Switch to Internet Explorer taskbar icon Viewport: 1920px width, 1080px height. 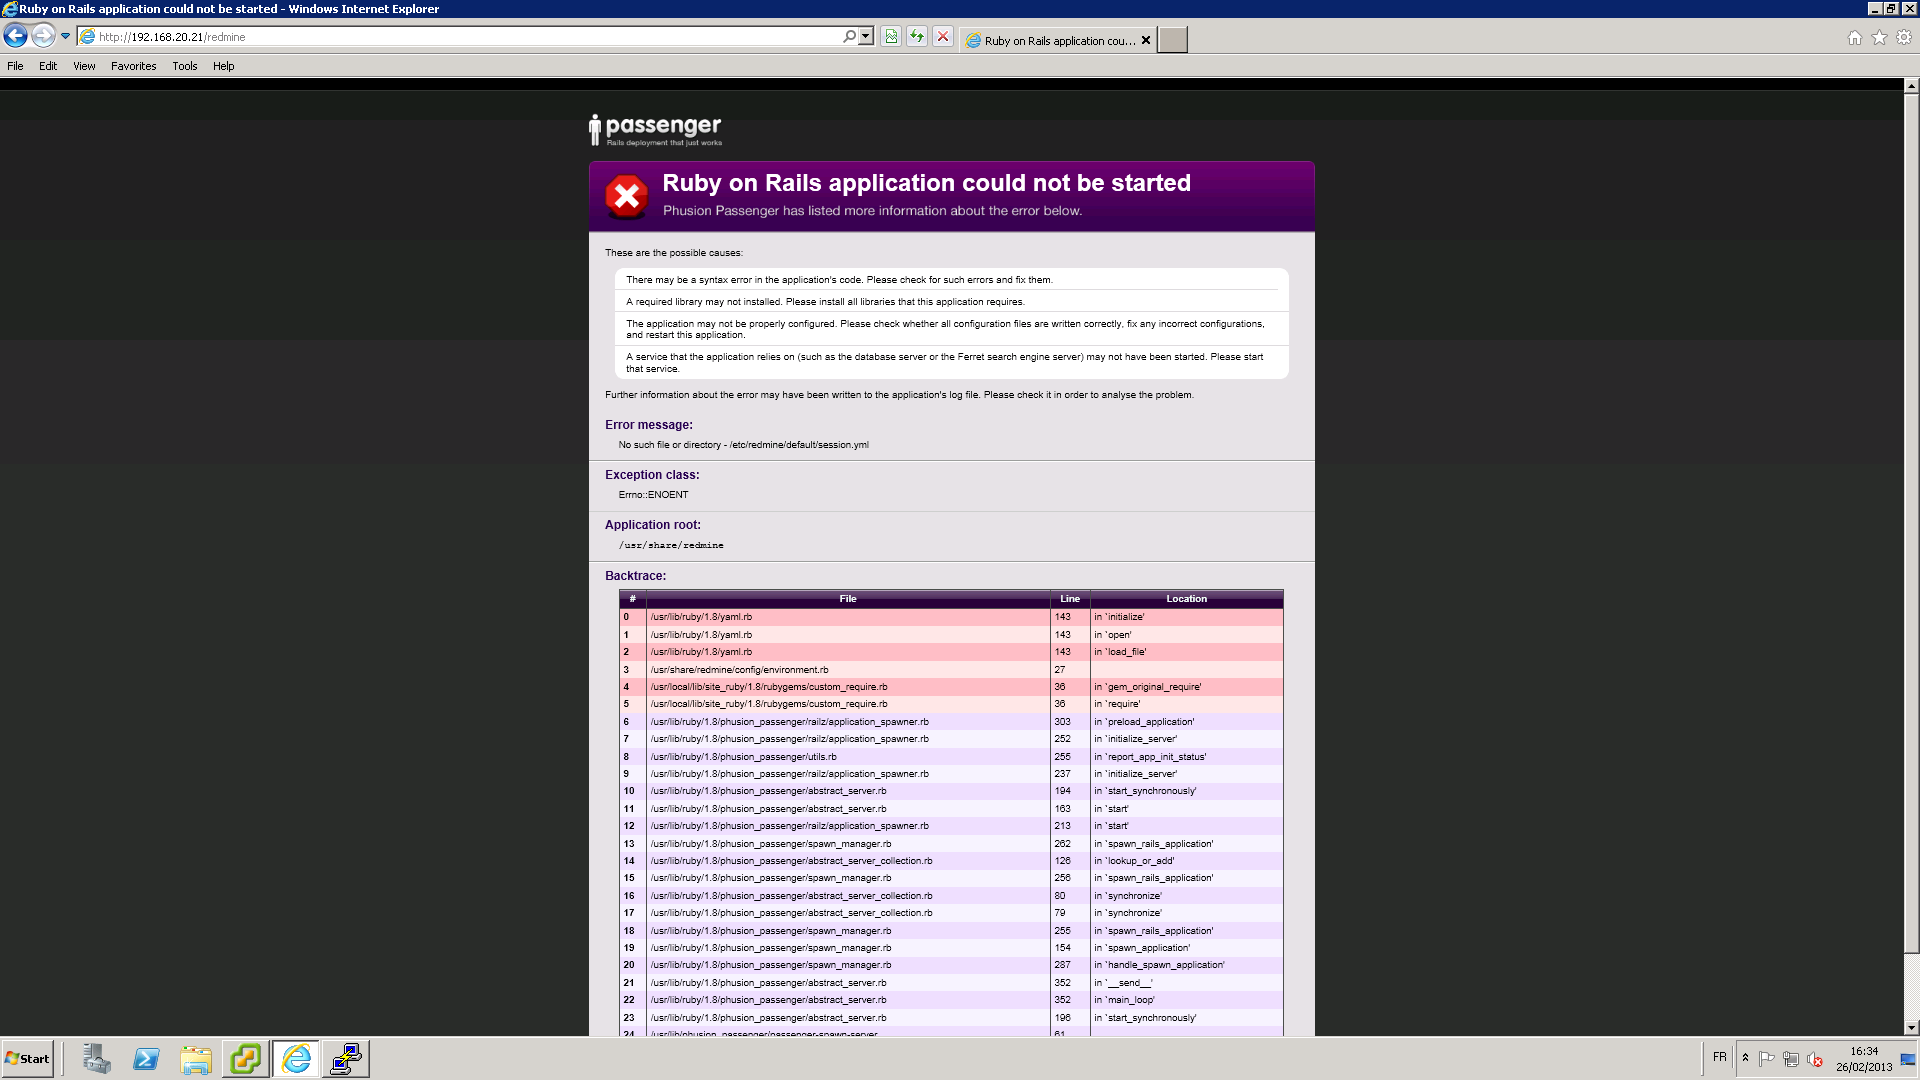coord(296,1059)
